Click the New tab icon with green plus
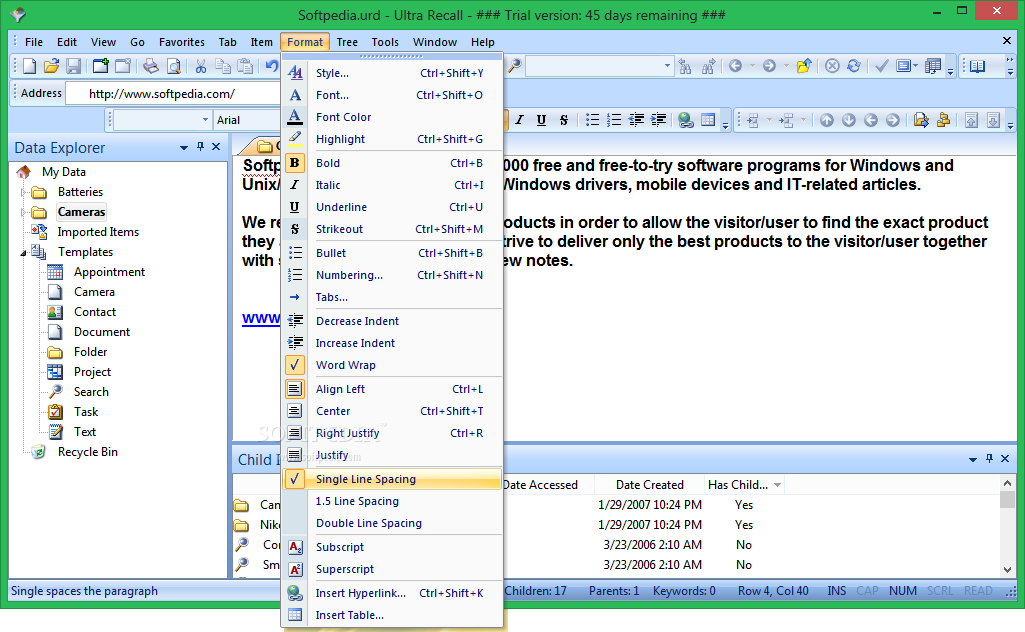Viewport: 1025px width, 632px height. click(101, 66)
